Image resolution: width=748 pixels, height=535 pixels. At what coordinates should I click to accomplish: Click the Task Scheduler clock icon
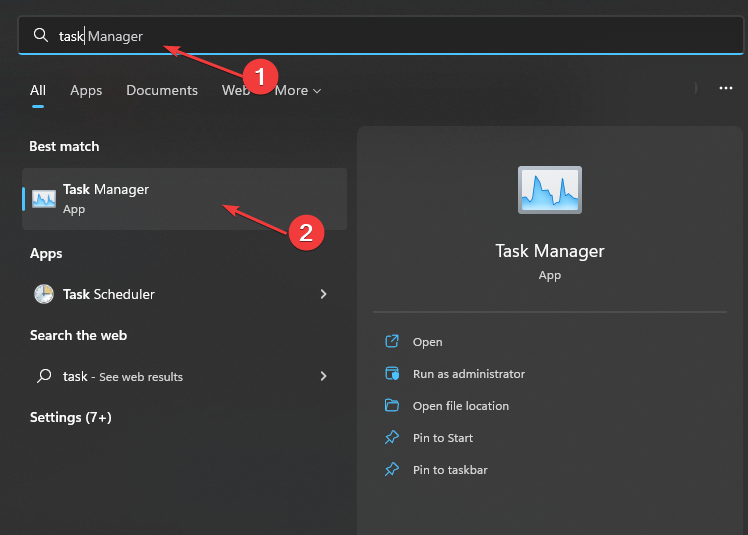tap(44, 294)
